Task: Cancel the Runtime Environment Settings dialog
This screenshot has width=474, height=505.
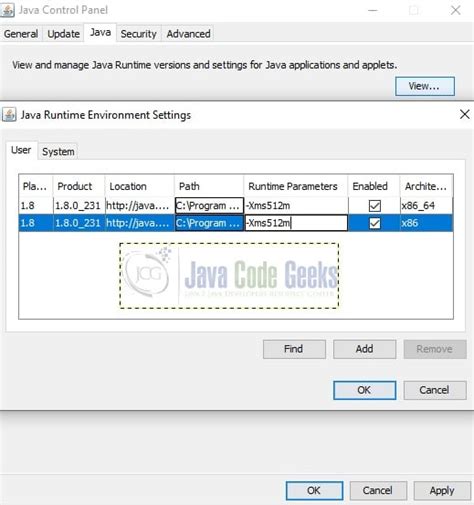Action: [x=435, y=390]
